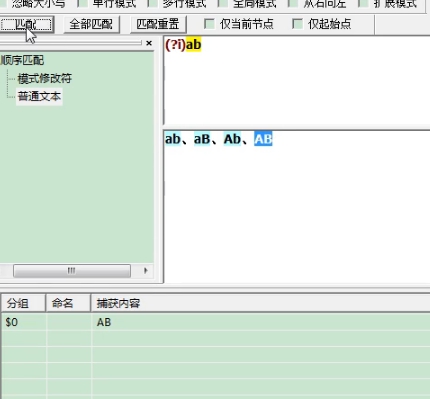Select the $0 group row cell
430x399 pixels.
tap(24, 322)
